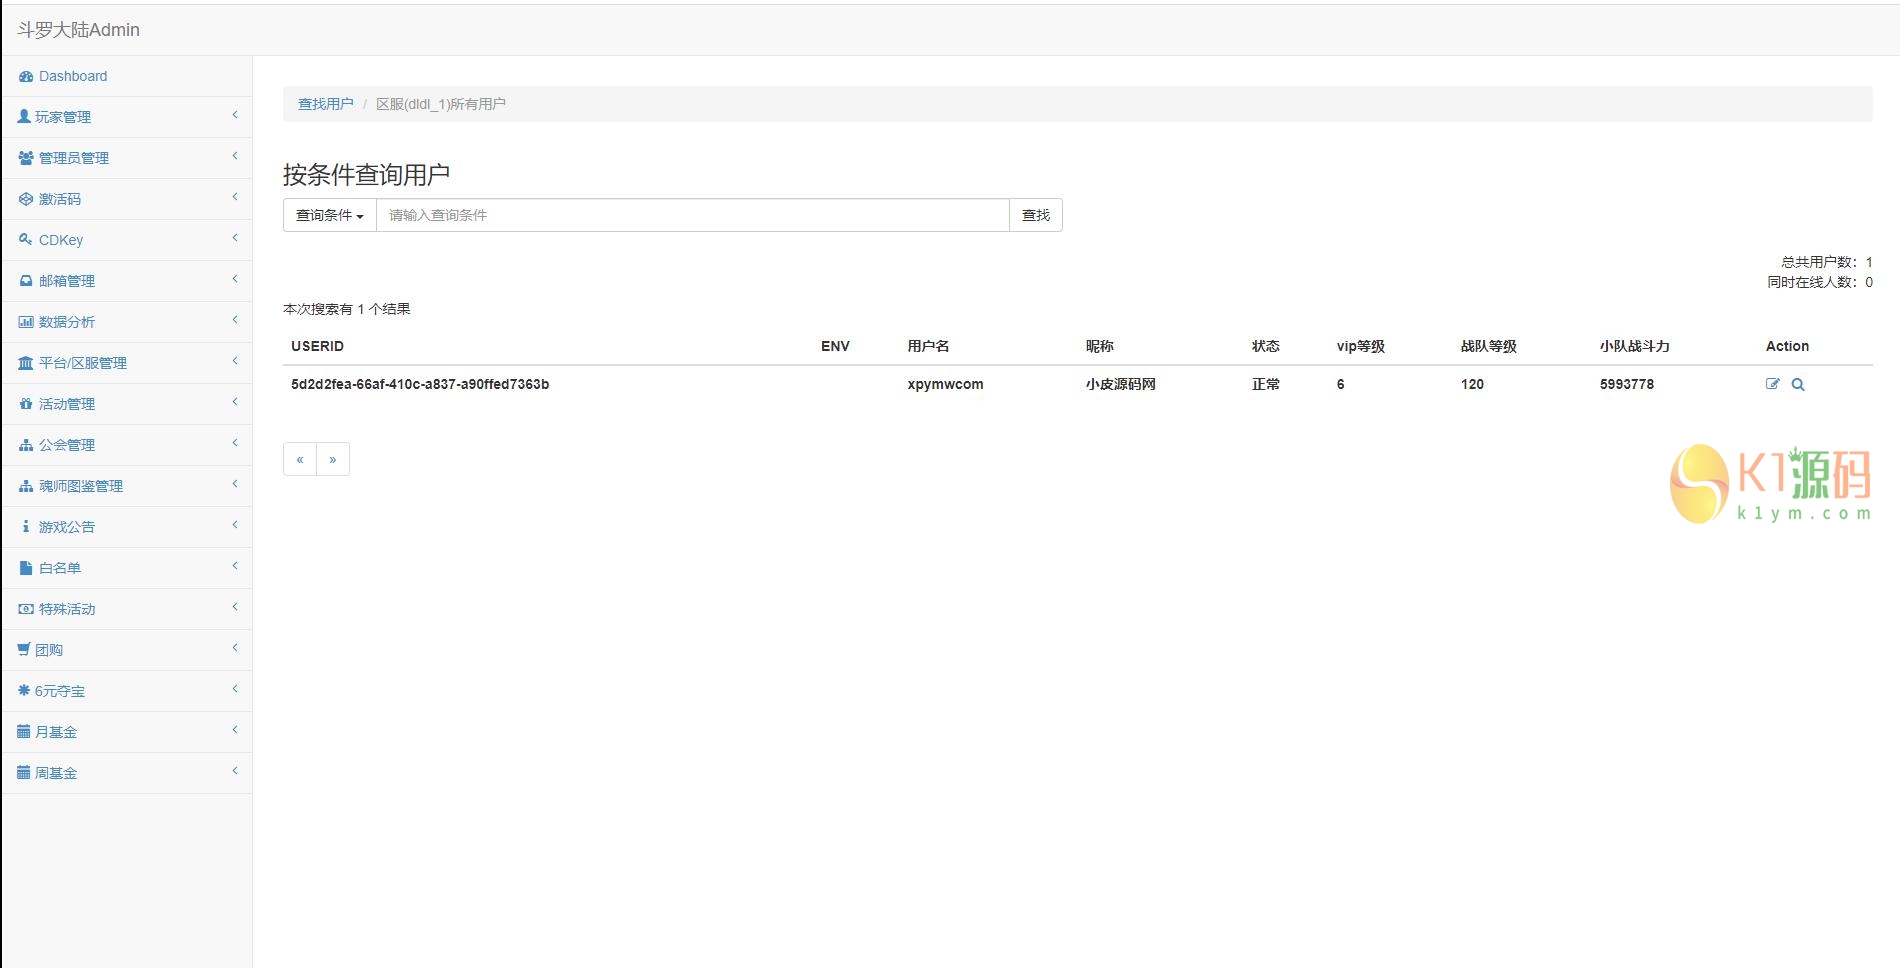The height and width of the screenshot is (968, 1900).
Task: Click the 平台/区服管理 bank icon
Action: tap(26, 363)
